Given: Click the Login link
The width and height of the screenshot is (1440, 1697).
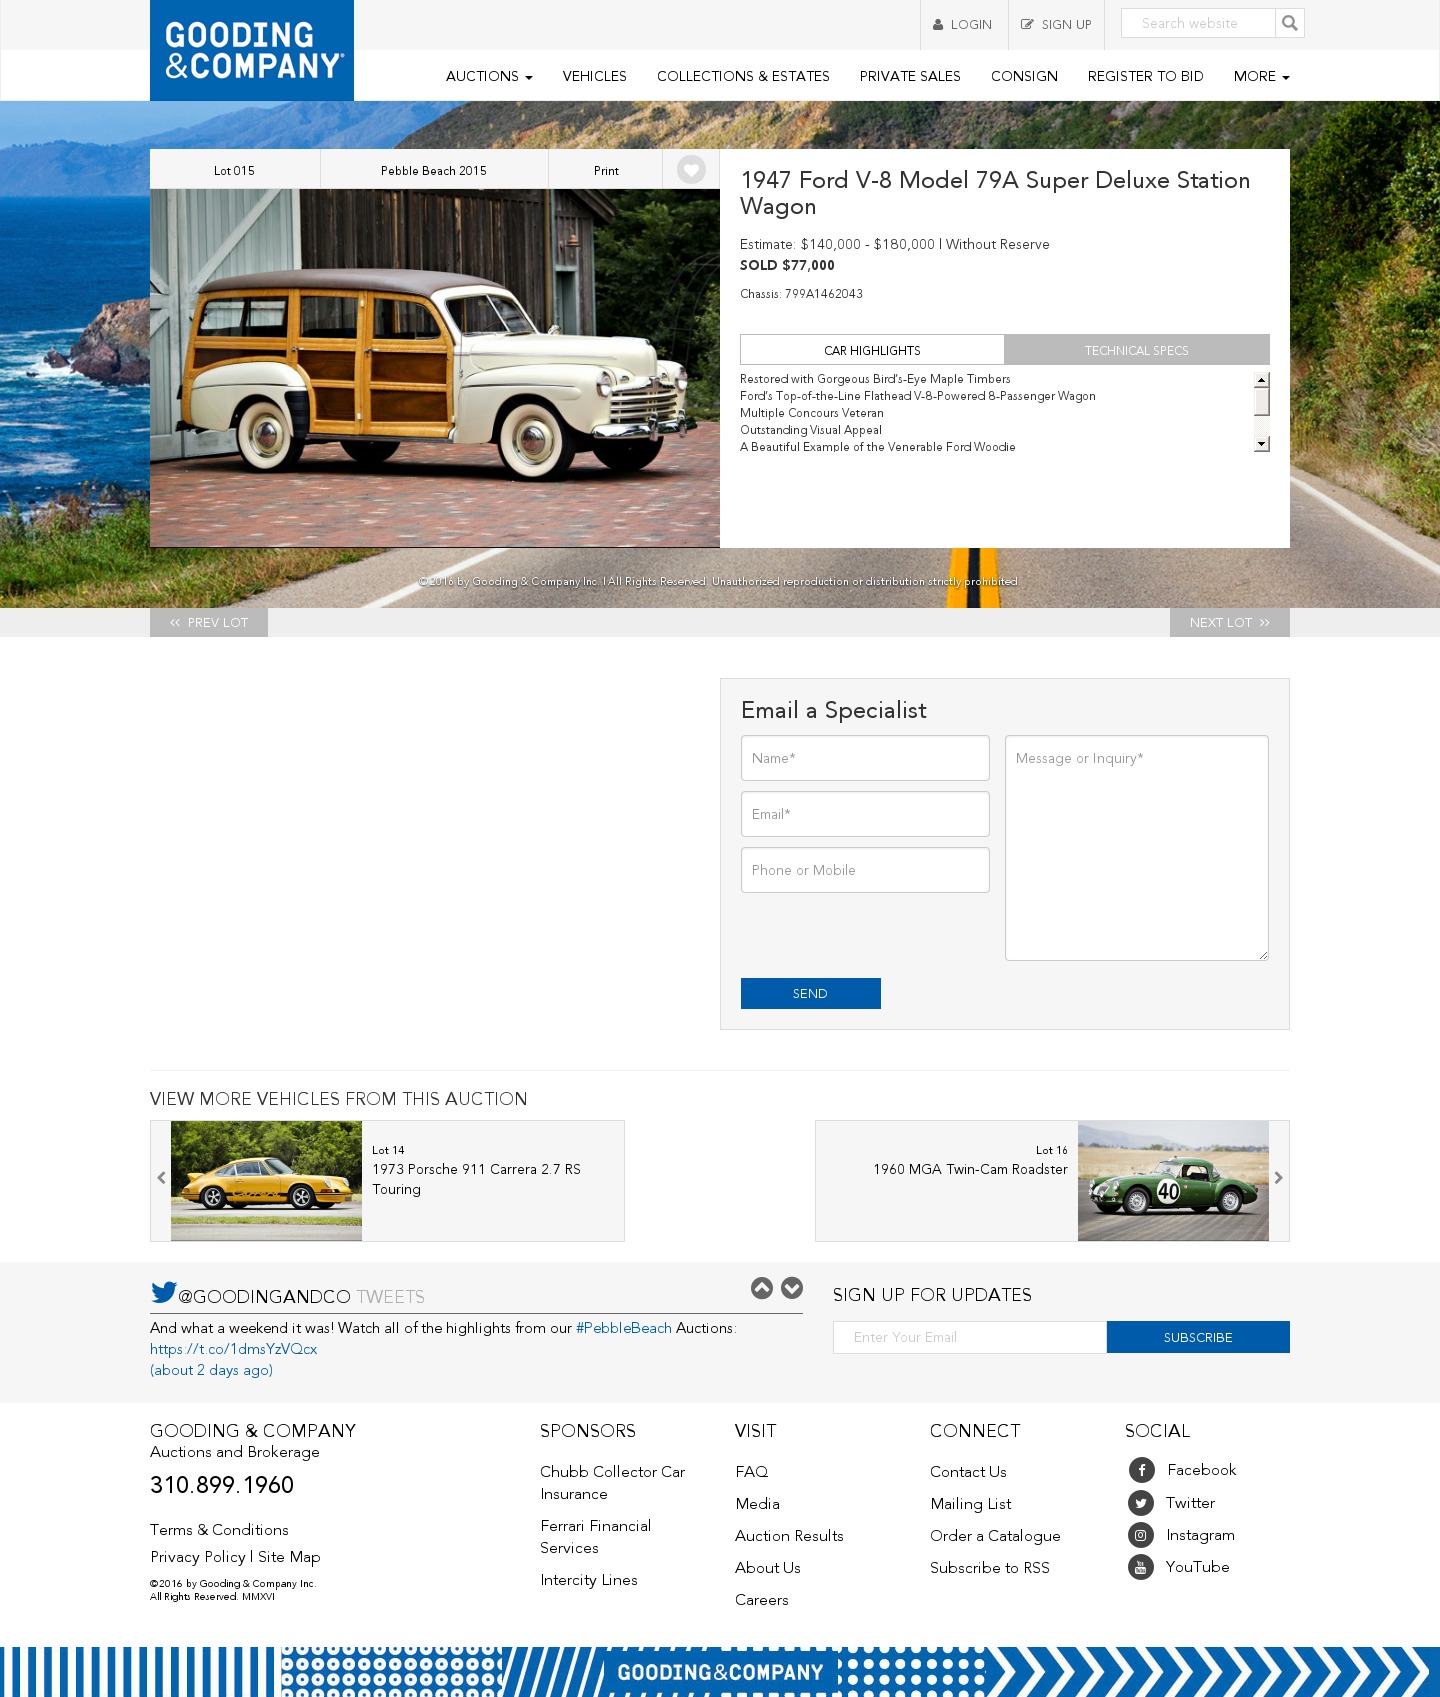Looking at the screenshot, I should pyautogui.click(x=963, y=25).
